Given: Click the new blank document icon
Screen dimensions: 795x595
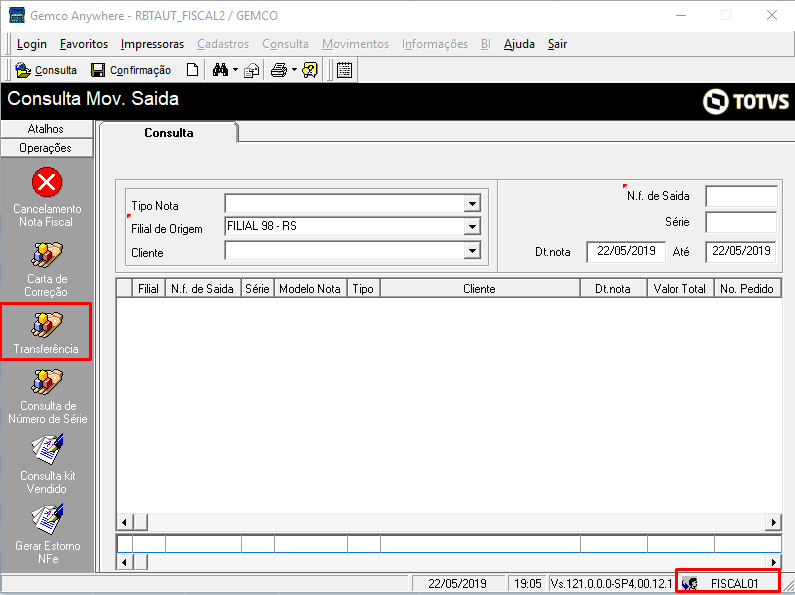Looking at the screenshot, I should pyautogui.click(x=192, y=70).
